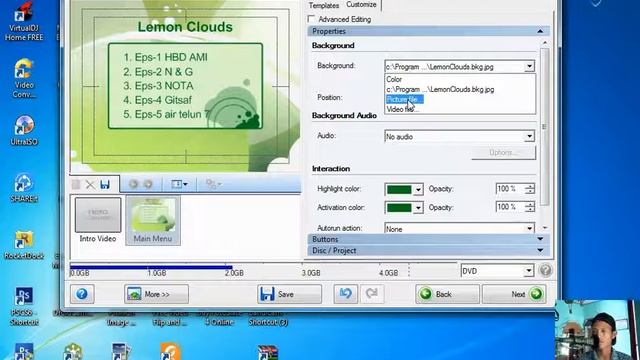
Task: Launch the UltraISO desktop shortcut
Action: [x=24, y=131]
